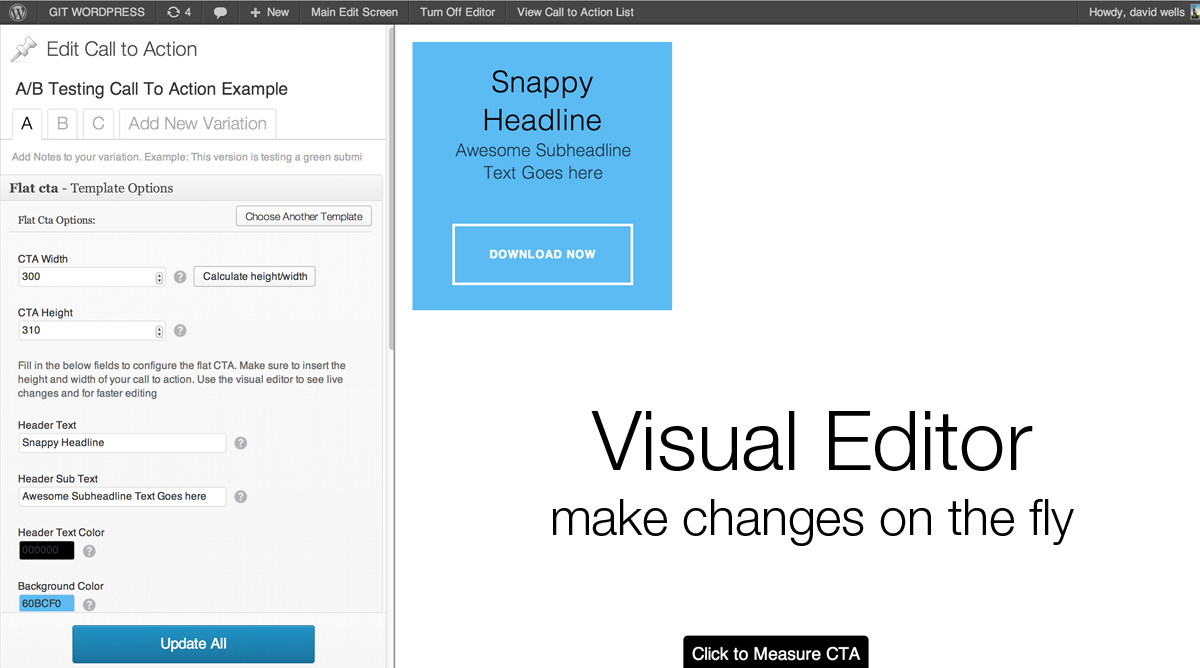This screenshot has width=1200, height=668.
Task: Click the Click to Measure CTA button
Action: point(776,652)
